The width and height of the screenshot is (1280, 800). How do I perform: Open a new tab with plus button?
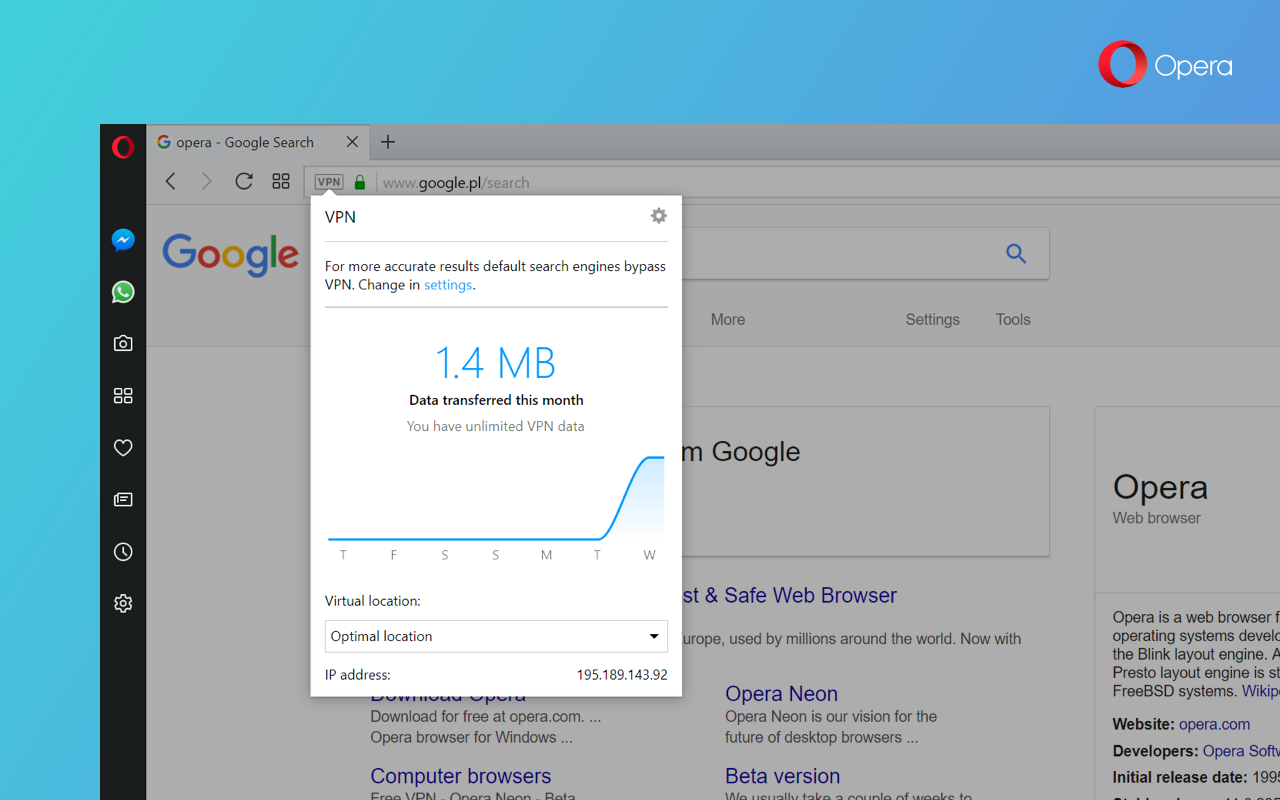[388, 142]
